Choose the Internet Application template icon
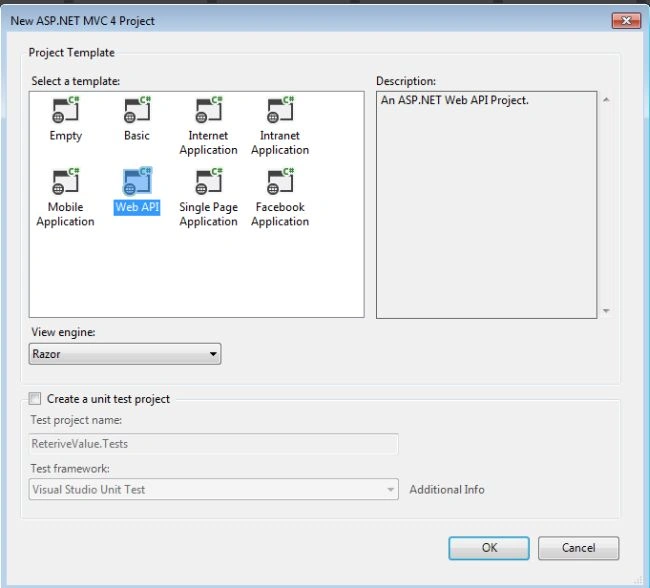The image size is (650, 588). pyautogui.click(x=209, y=110)
